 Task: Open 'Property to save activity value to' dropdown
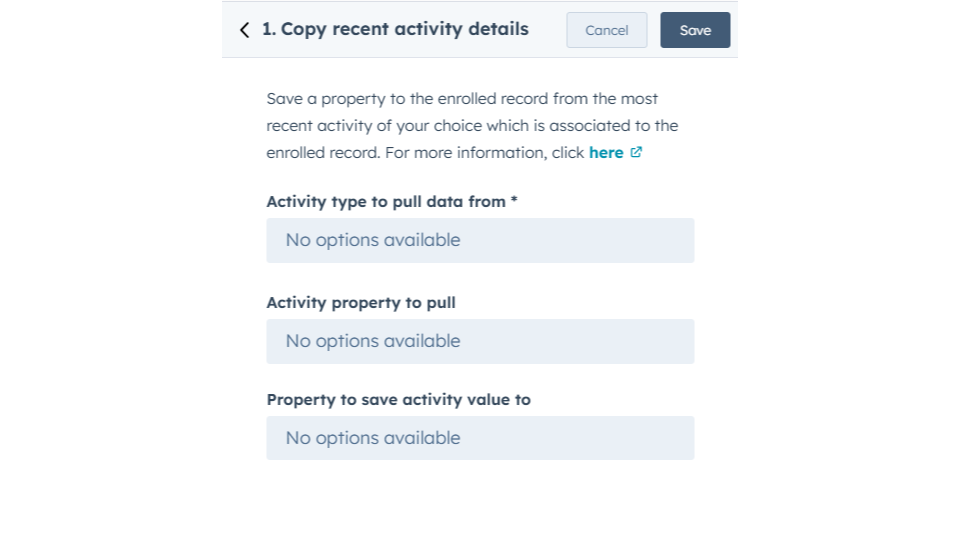click(480, 438)
